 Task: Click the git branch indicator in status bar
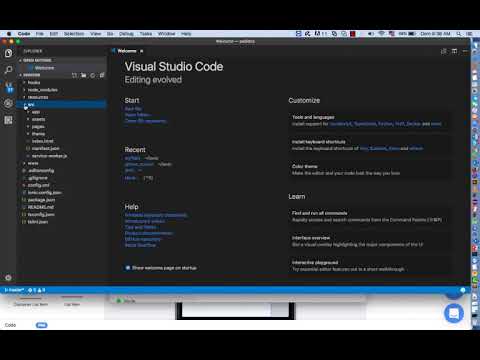click(x=14, y=290)
